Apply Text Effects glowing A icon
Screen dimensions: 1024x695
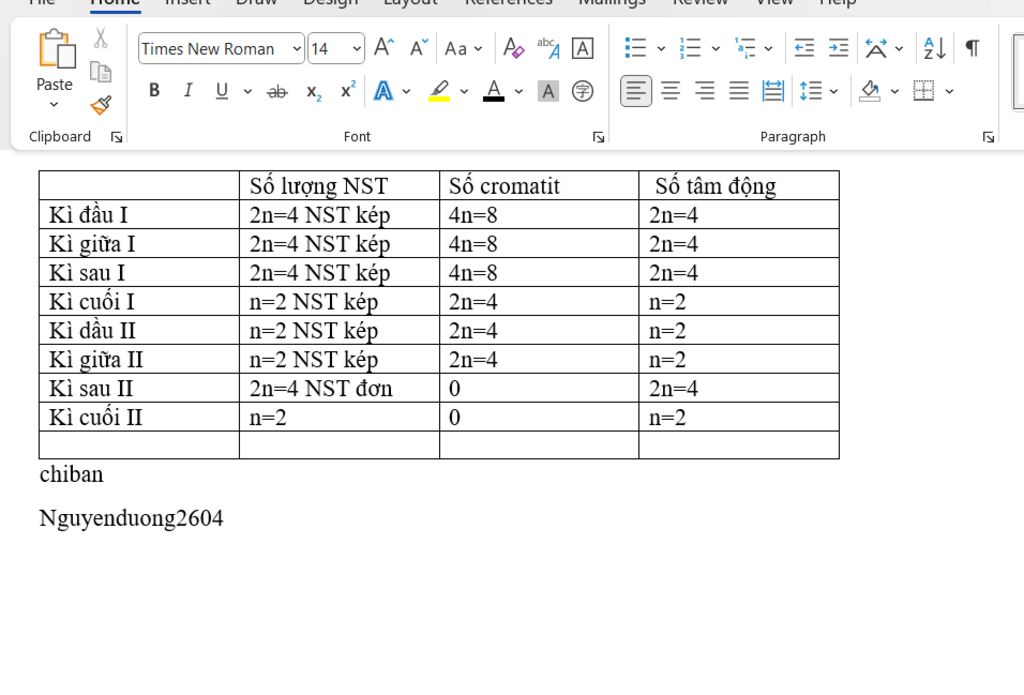tap(383, 91)
